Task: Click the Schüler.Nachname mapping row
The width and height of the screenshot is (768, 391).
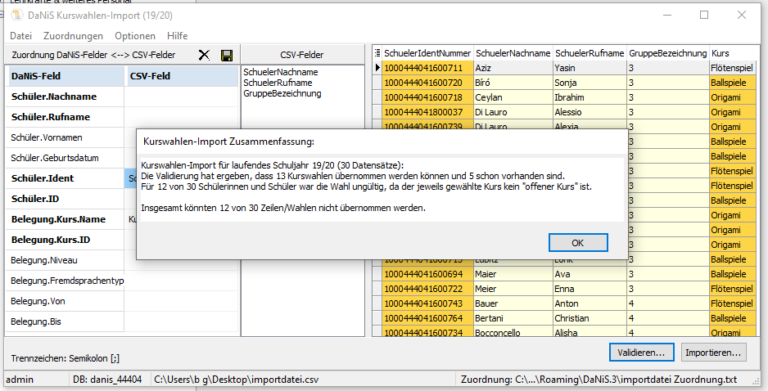Action: click(122, 97)
